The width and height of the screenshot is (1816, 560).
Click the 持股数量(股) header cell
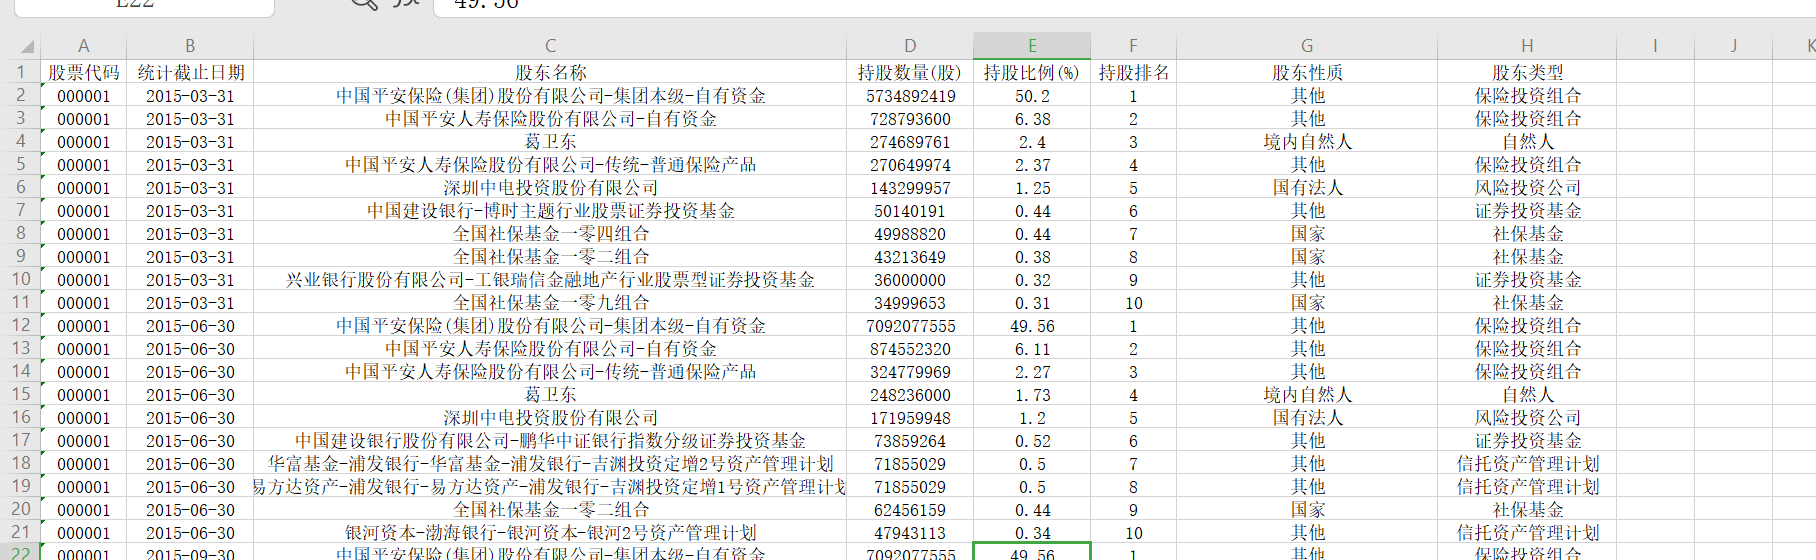(x=910, y=73)
